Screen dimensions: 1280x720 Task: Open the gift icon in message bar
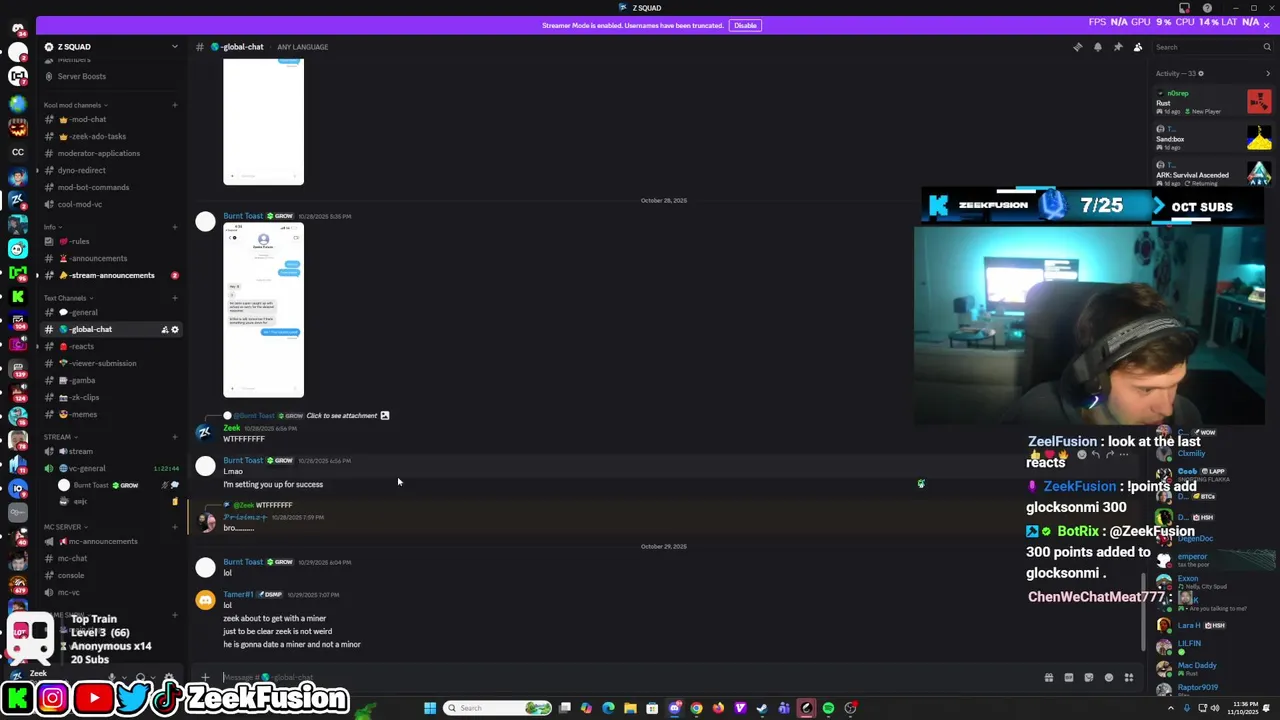[x=1049, y=677]
